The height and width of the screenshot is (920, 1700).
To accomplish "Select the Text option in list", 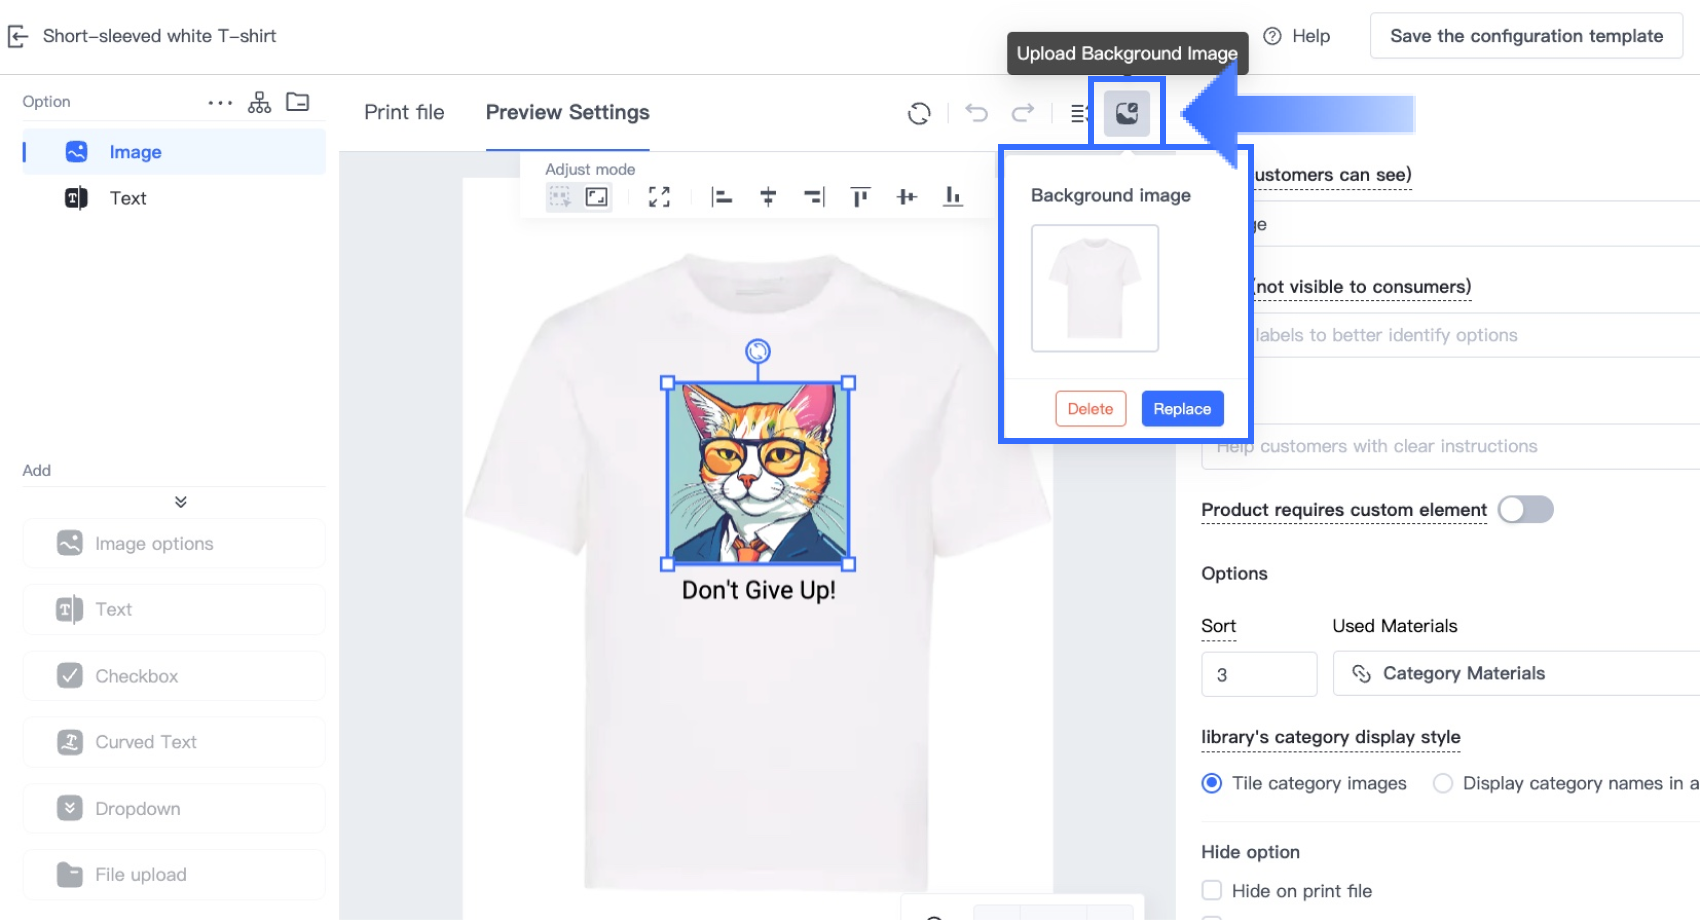I will (128, 198).
